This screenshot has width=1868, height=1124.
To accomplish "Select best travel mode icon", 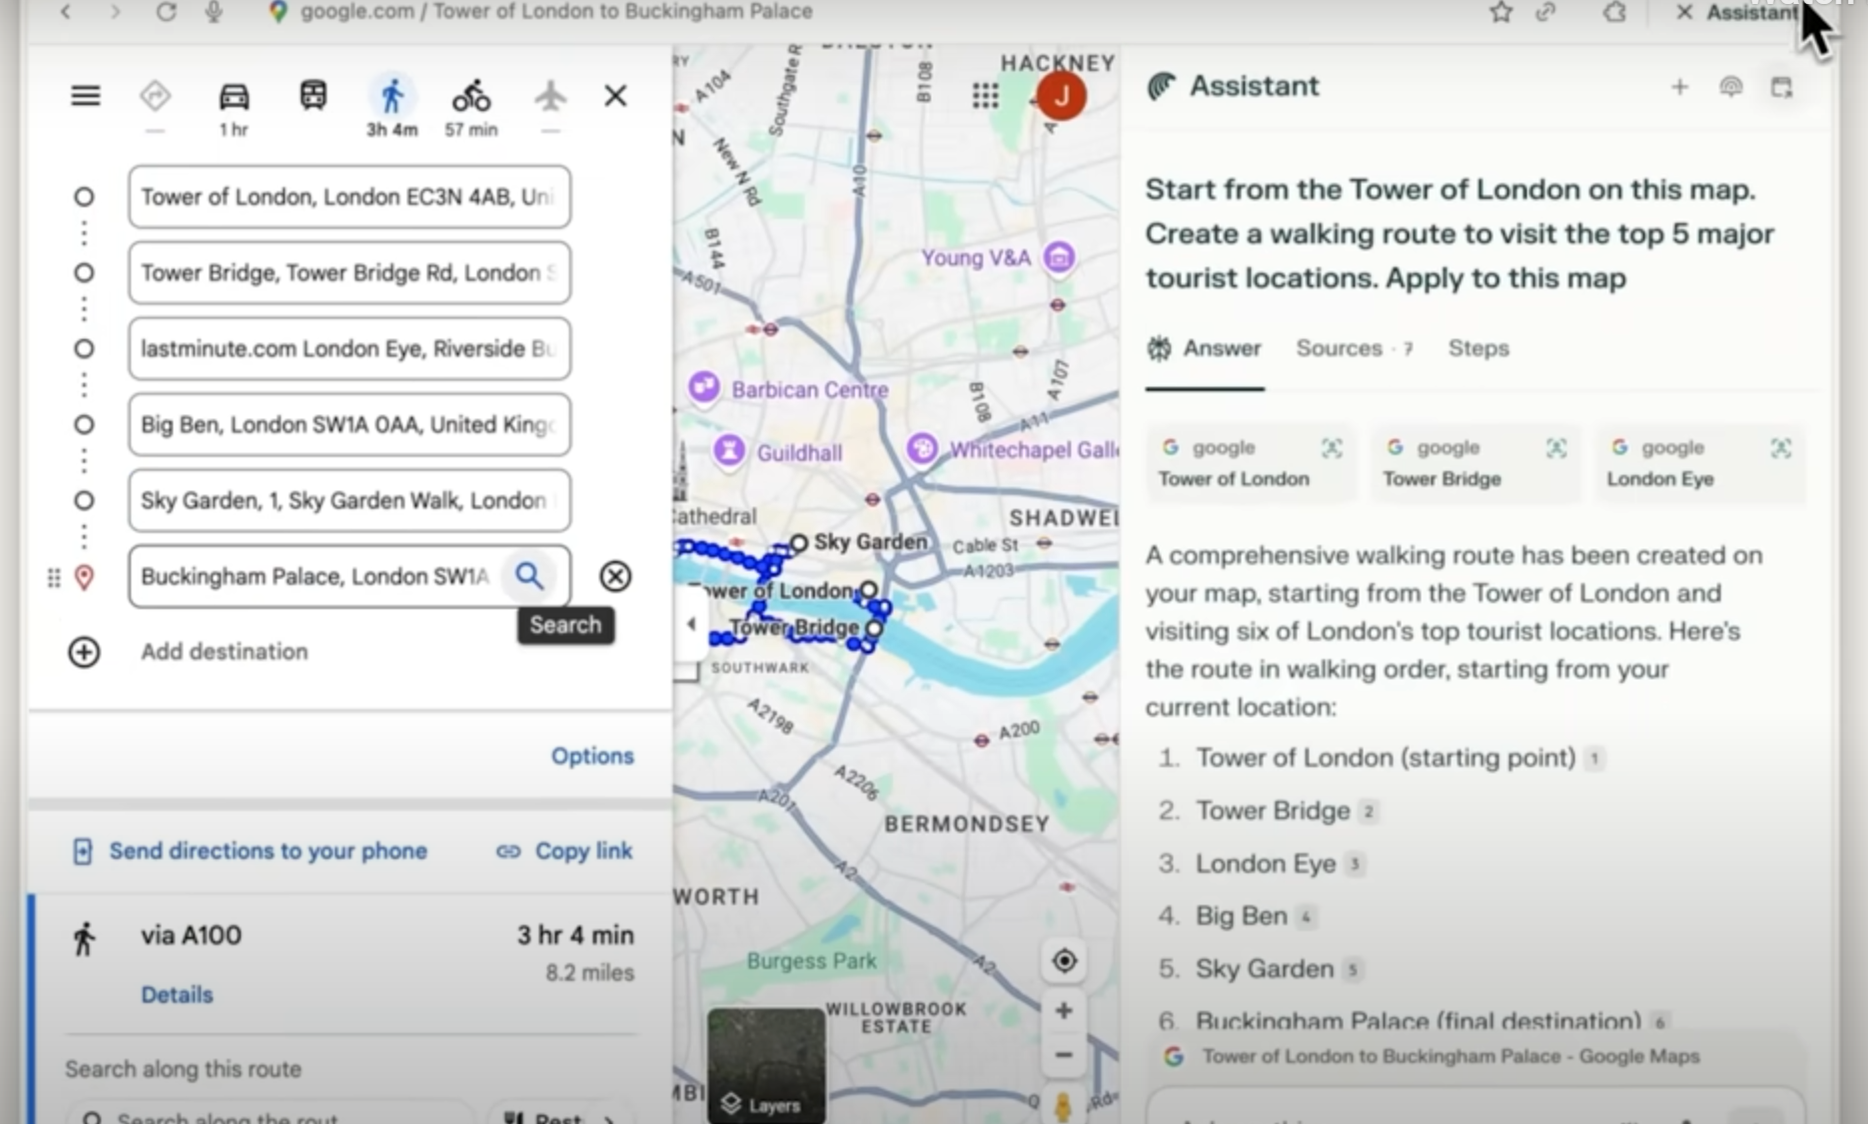I will click(155, 96).
